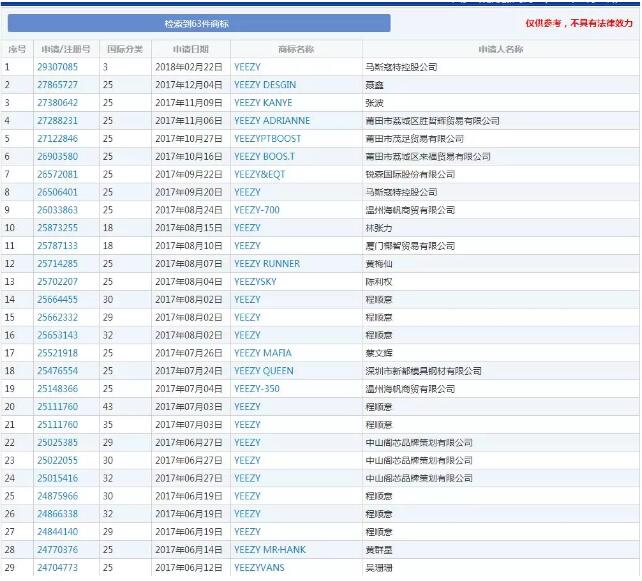Select date cell 2017年06月12日
Viewport: 642px width, 581px height.
point(189,568)
